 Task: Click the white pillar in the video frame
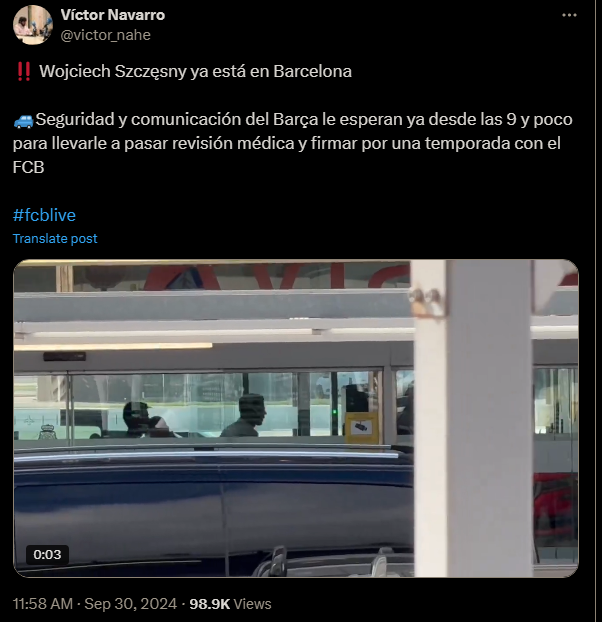click(x=472, y=418)
